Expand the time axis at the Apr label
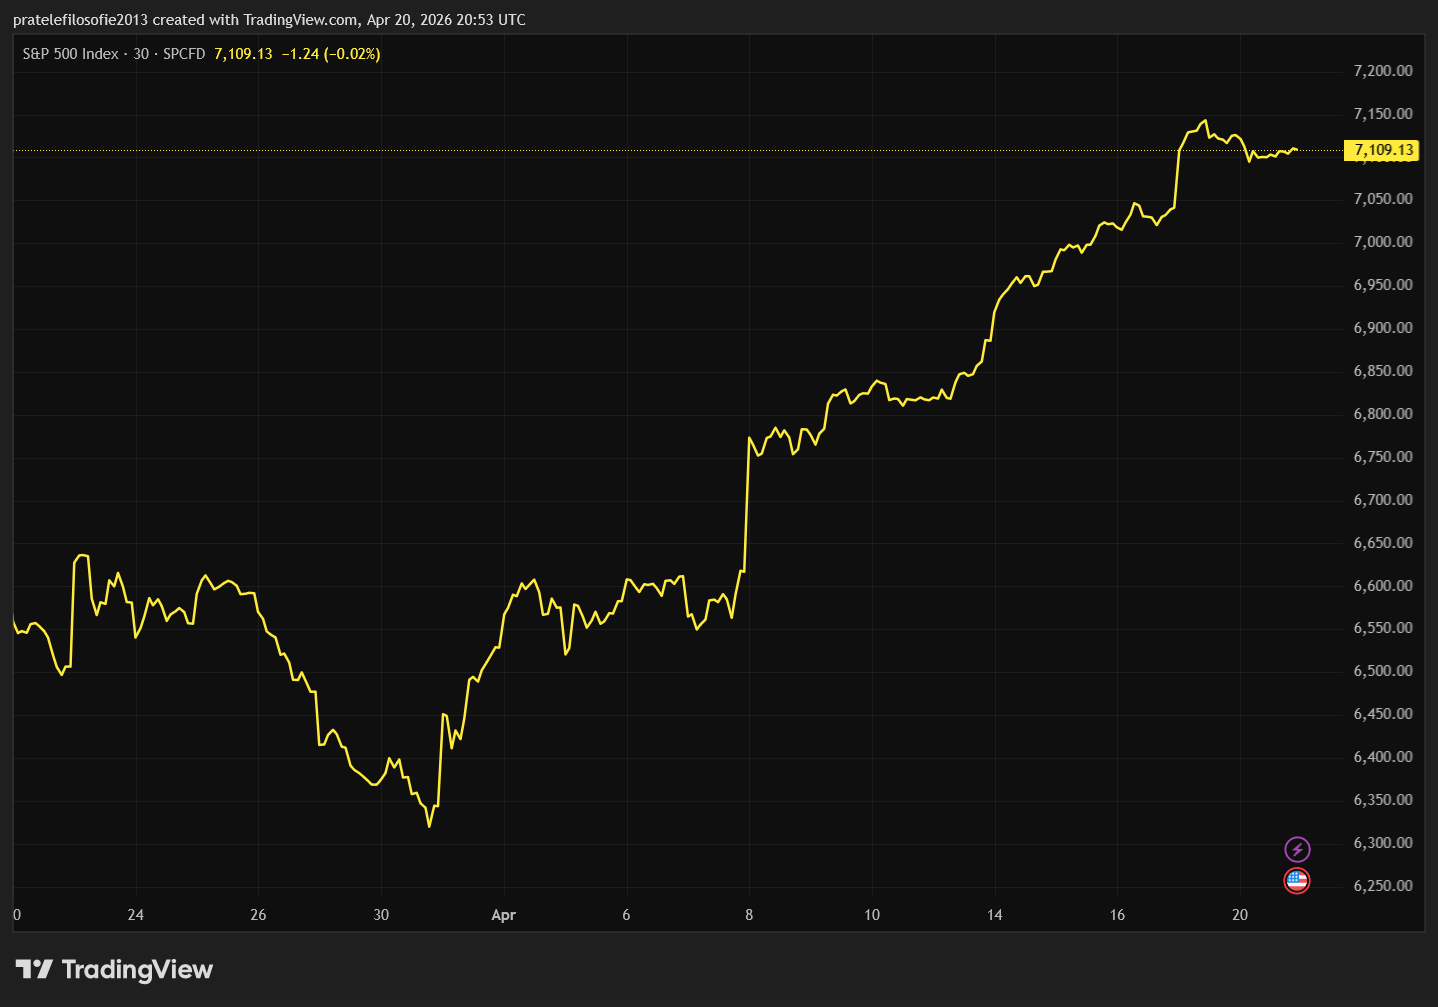 click(503, 915)
